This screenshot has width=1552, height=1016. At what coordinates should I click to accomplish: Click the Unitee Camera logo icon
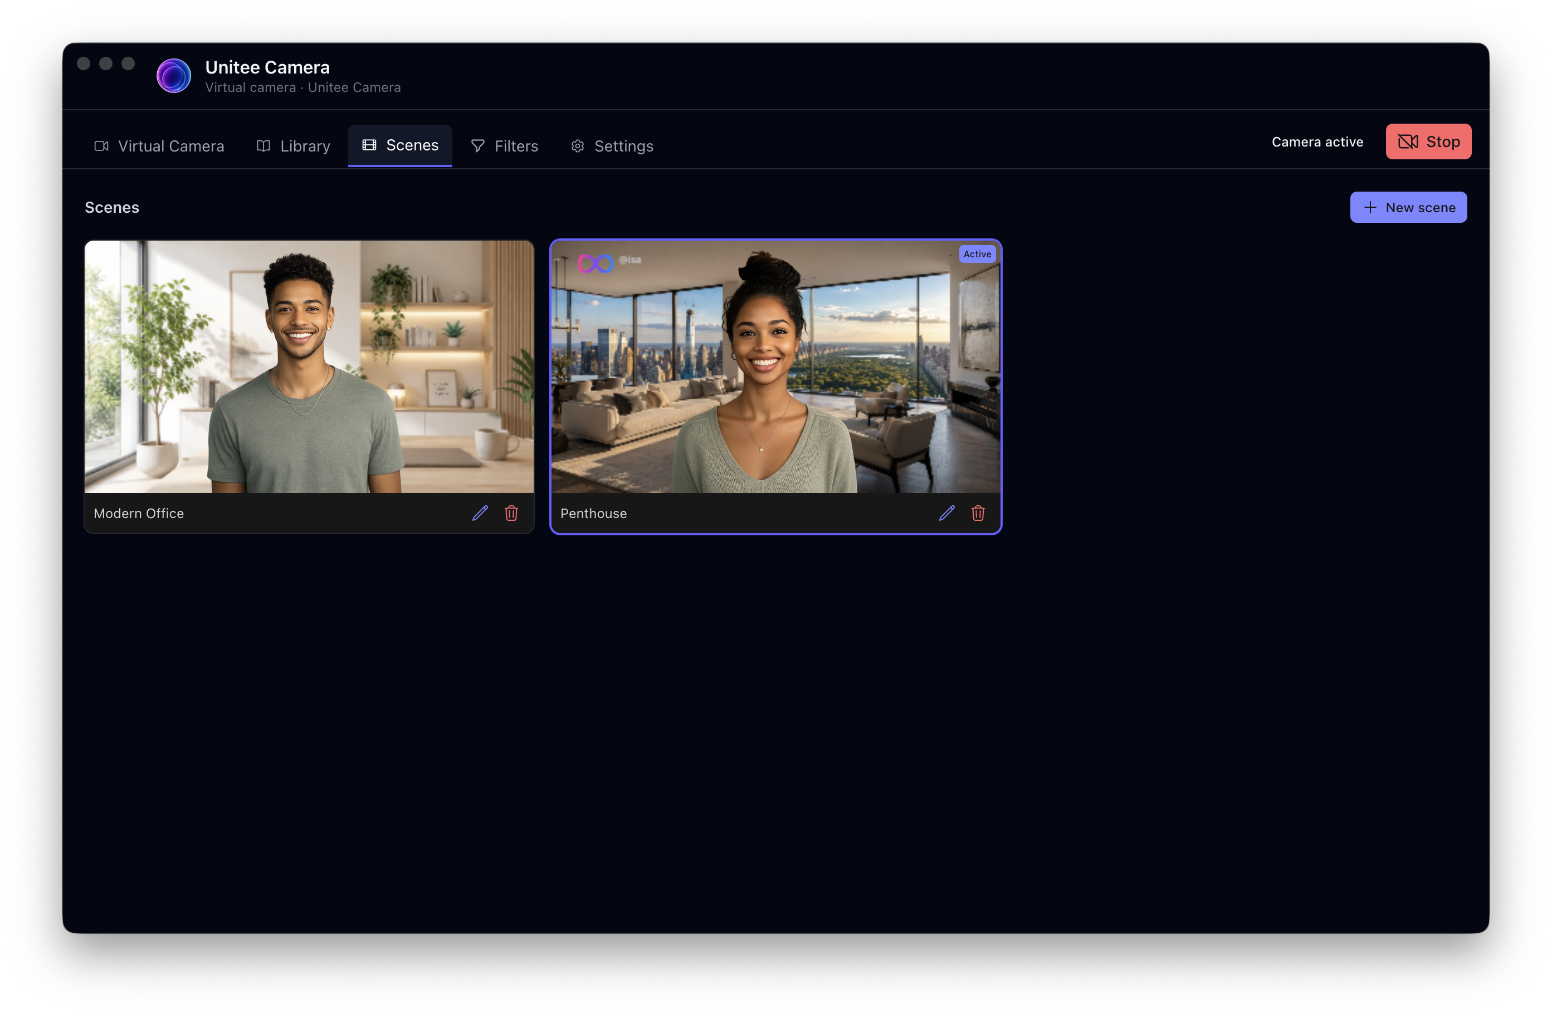point(174,76)
